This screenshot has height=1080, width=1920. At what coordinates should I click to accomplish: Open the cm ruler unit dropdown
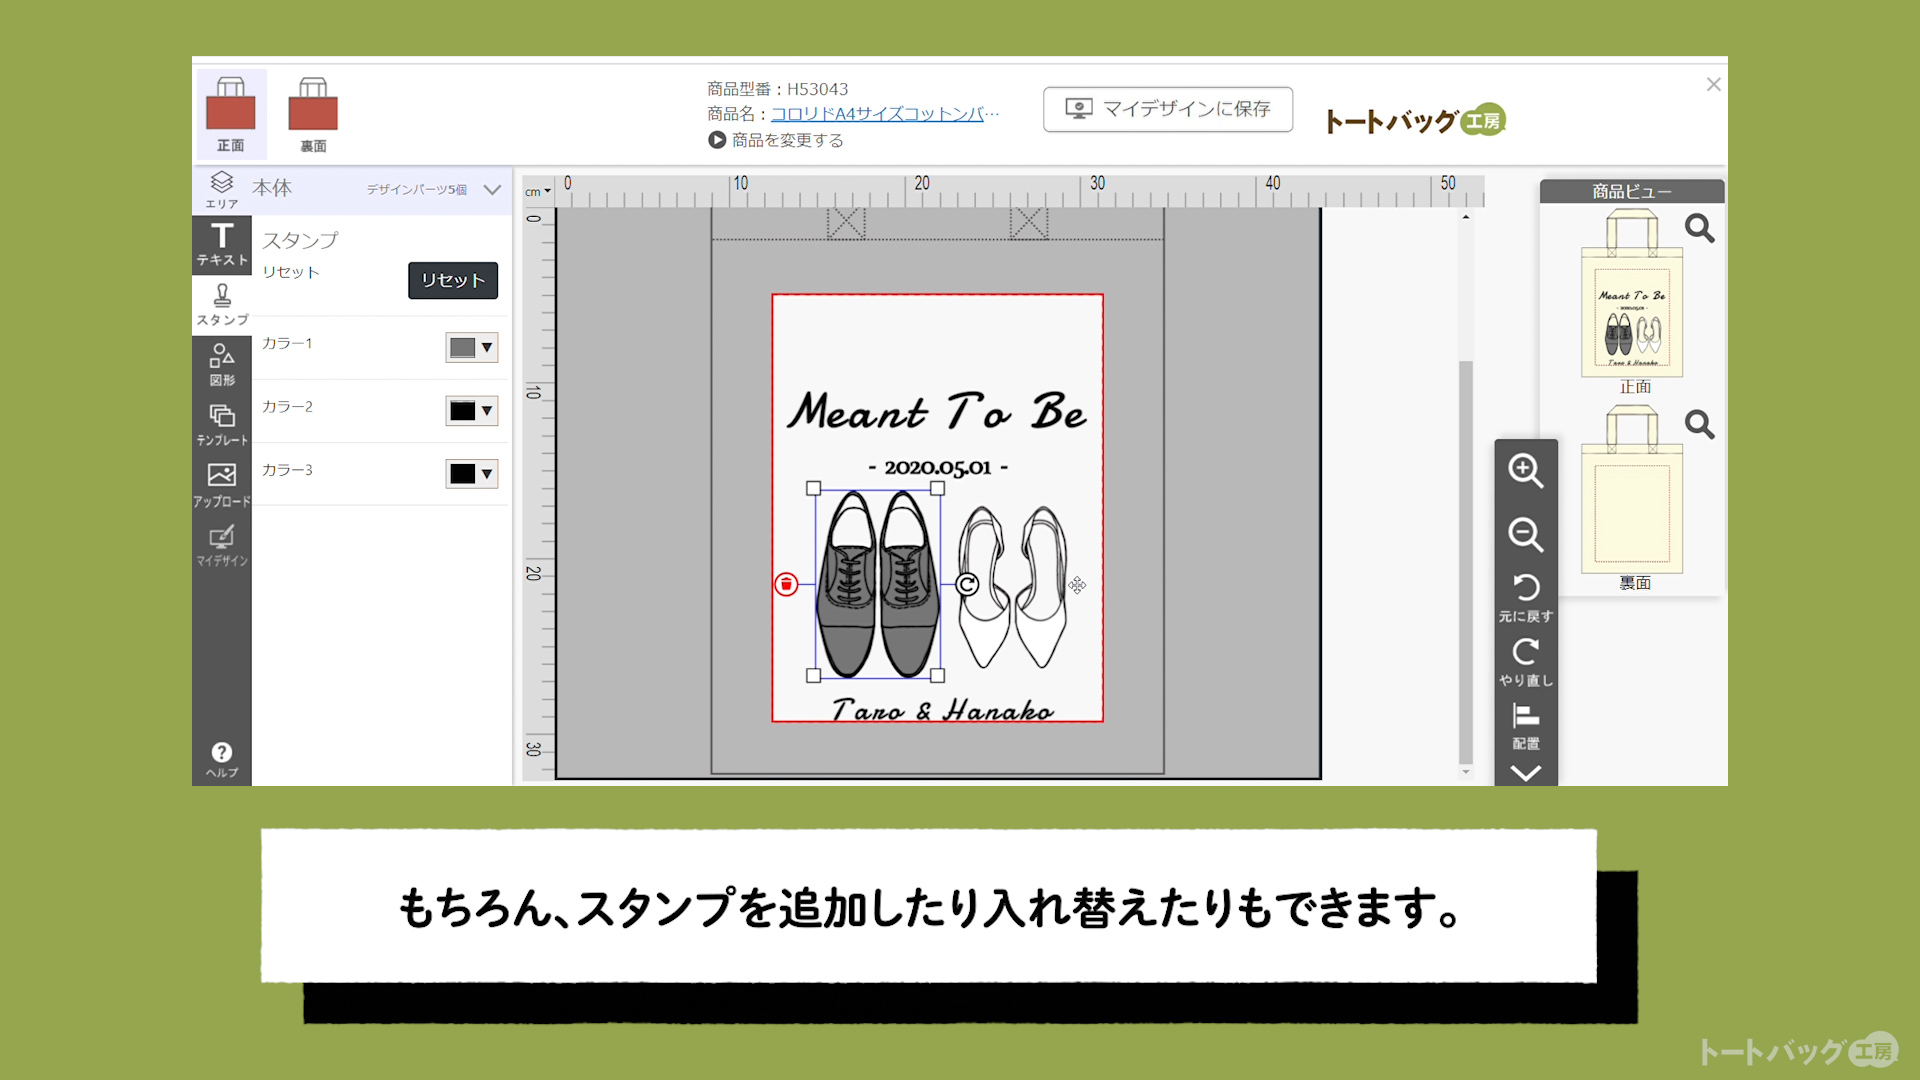tap(538, 192)
